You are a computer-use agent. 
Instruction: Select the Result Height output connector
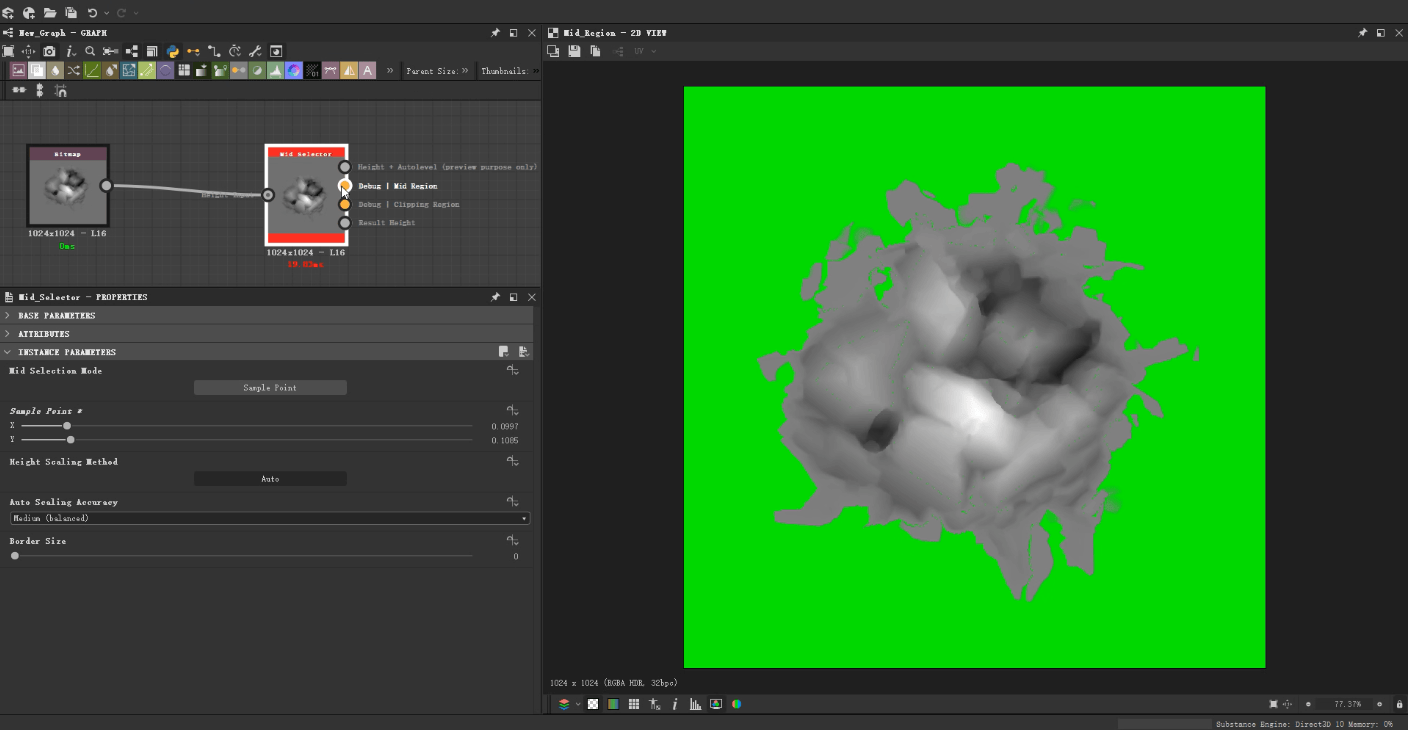(x=345, y=222)
